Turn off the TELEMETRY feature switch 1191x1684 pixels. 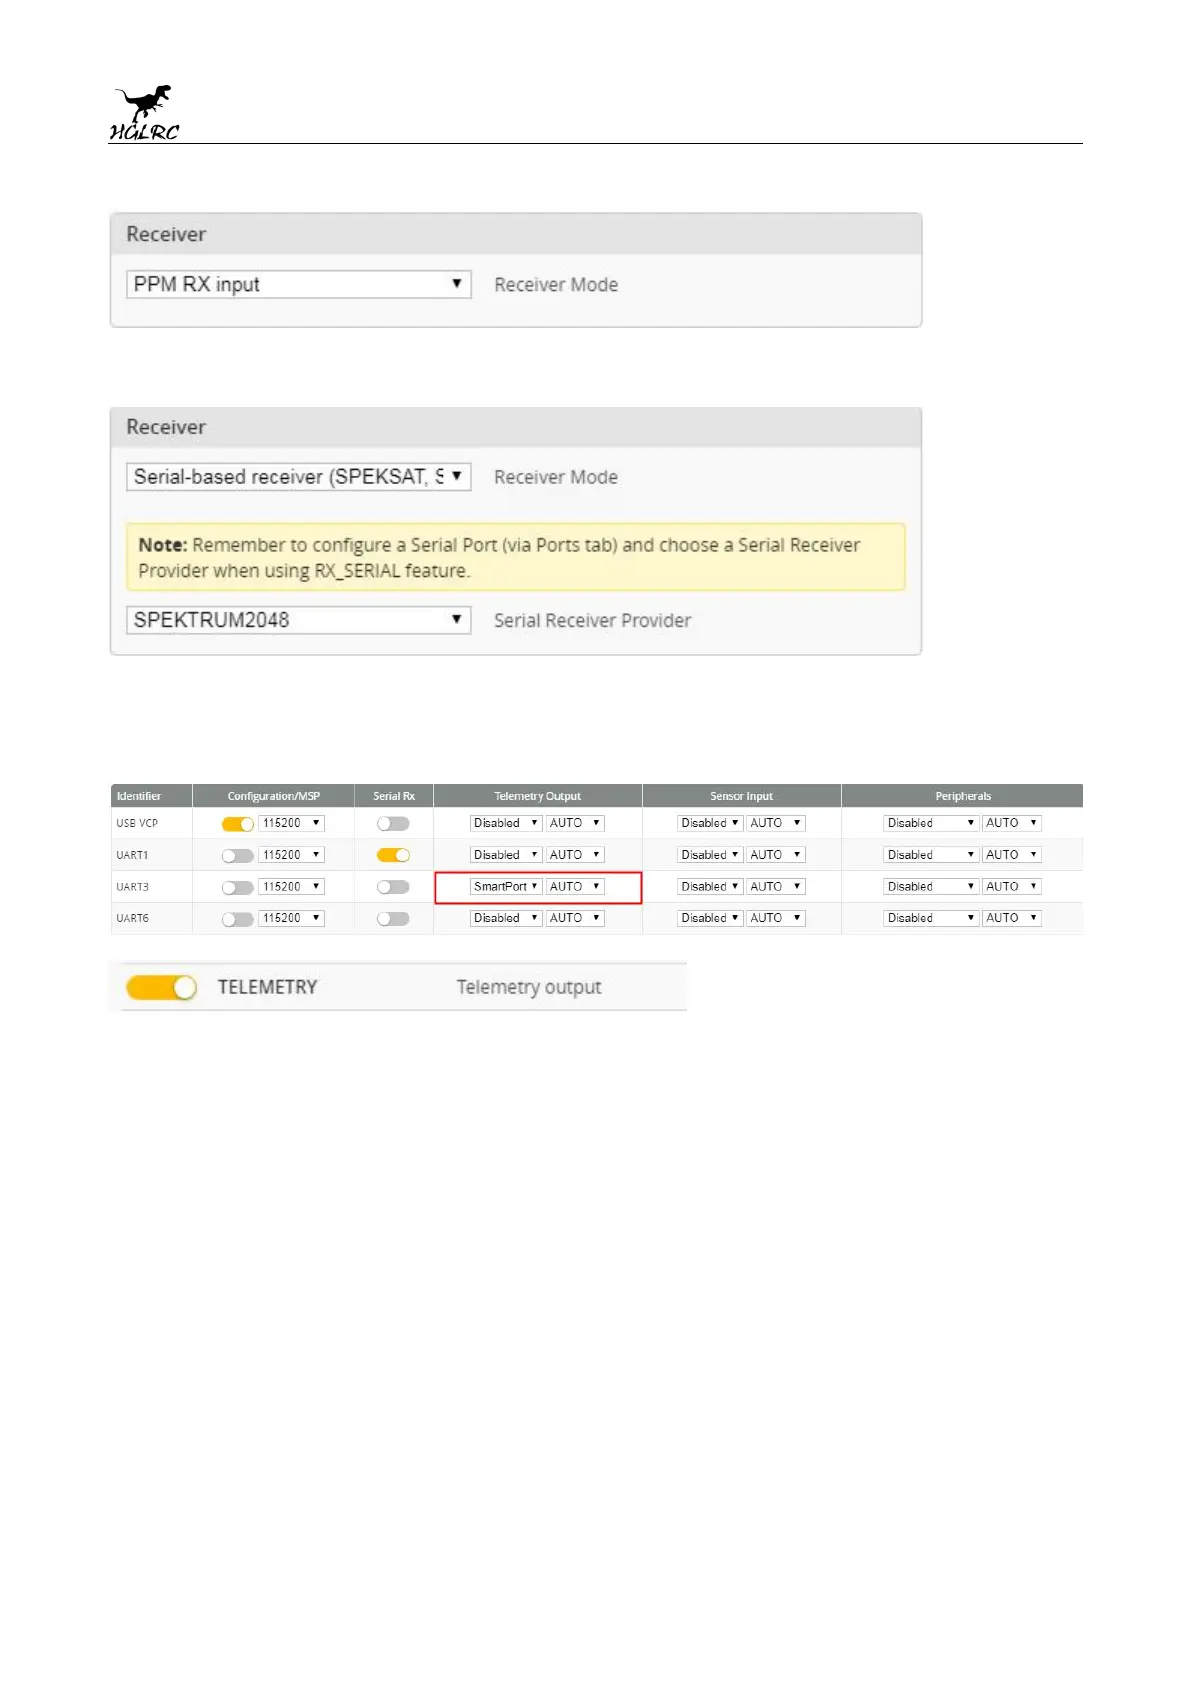point(161,988)
